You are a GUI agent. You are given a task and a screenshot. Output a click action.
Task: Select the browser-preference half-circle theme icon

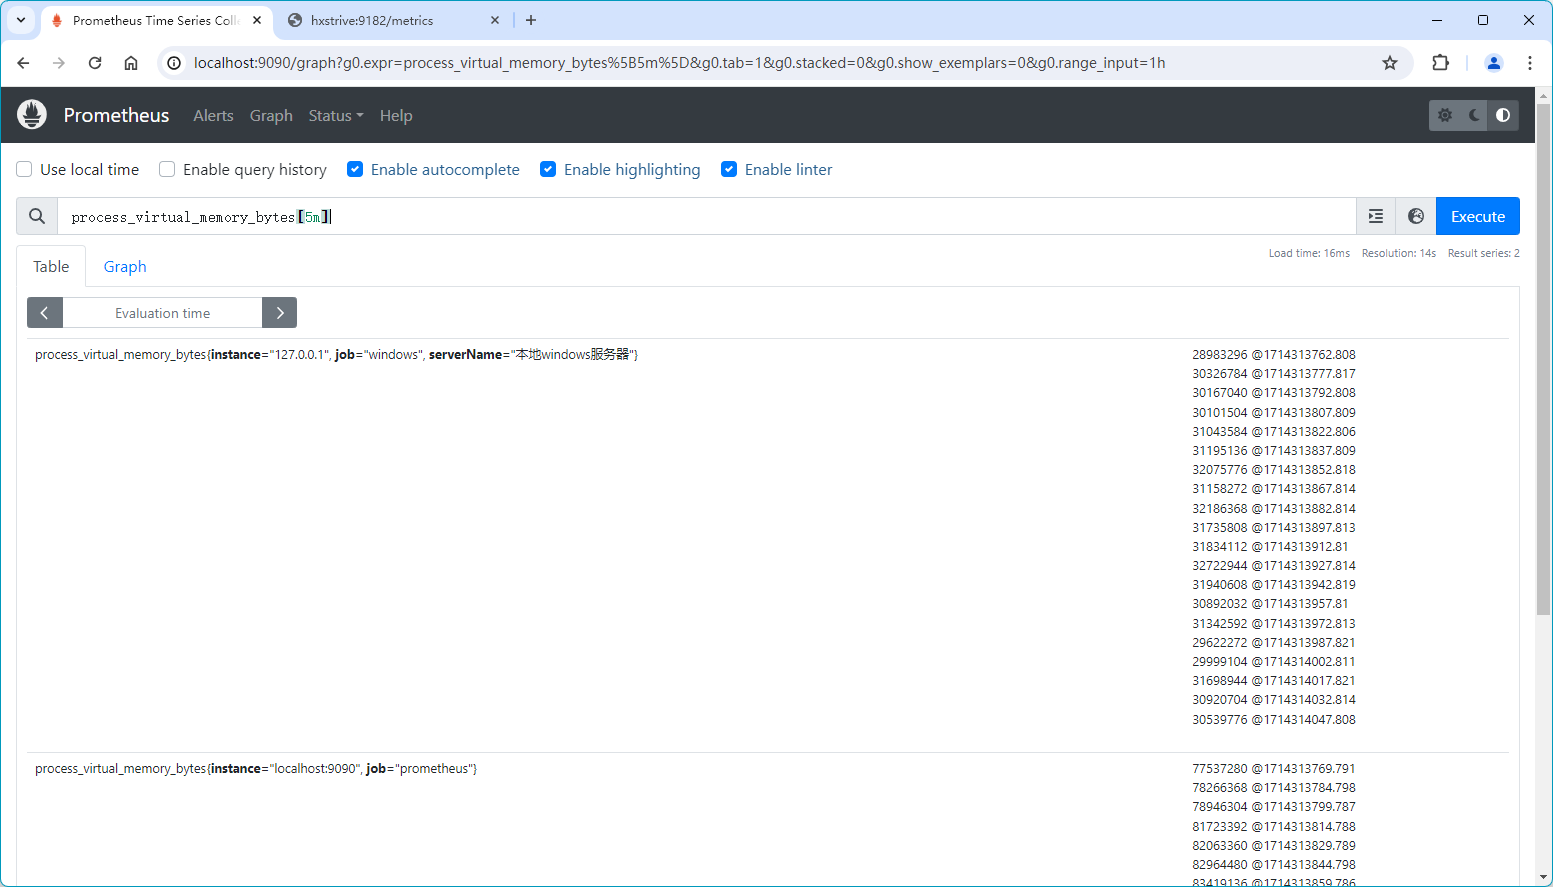coord(1503,115)
